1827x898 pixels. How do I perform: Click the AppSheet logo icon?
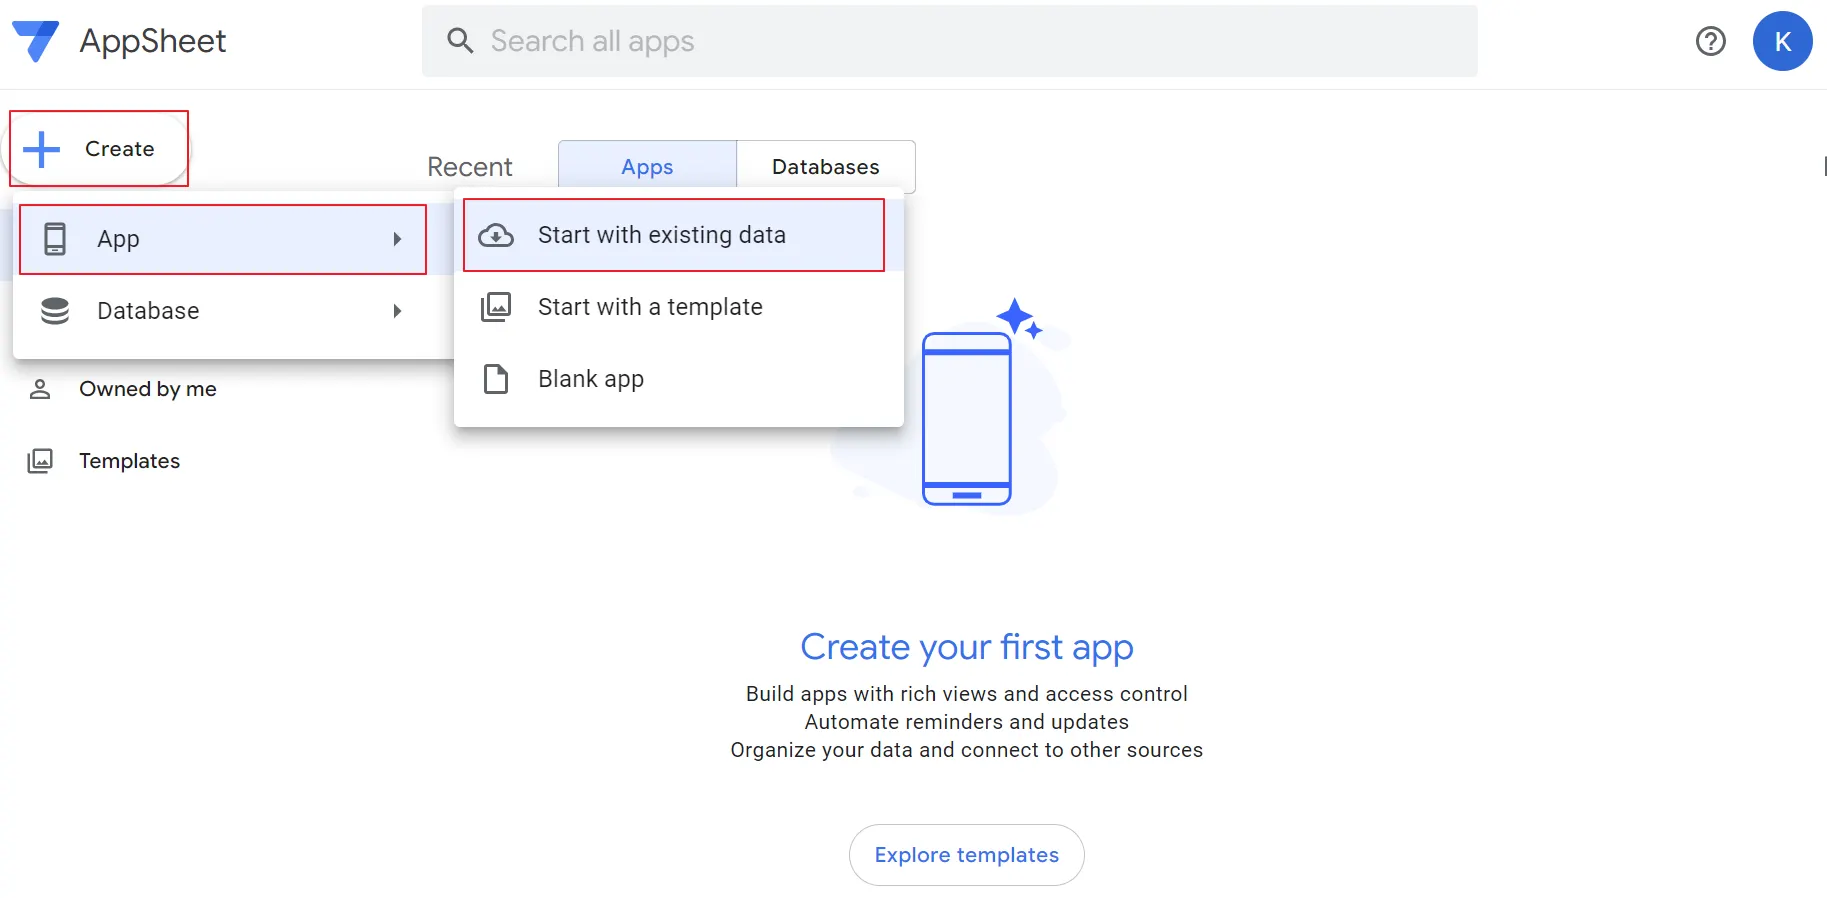pyautogui.click(x=36, y=41)
